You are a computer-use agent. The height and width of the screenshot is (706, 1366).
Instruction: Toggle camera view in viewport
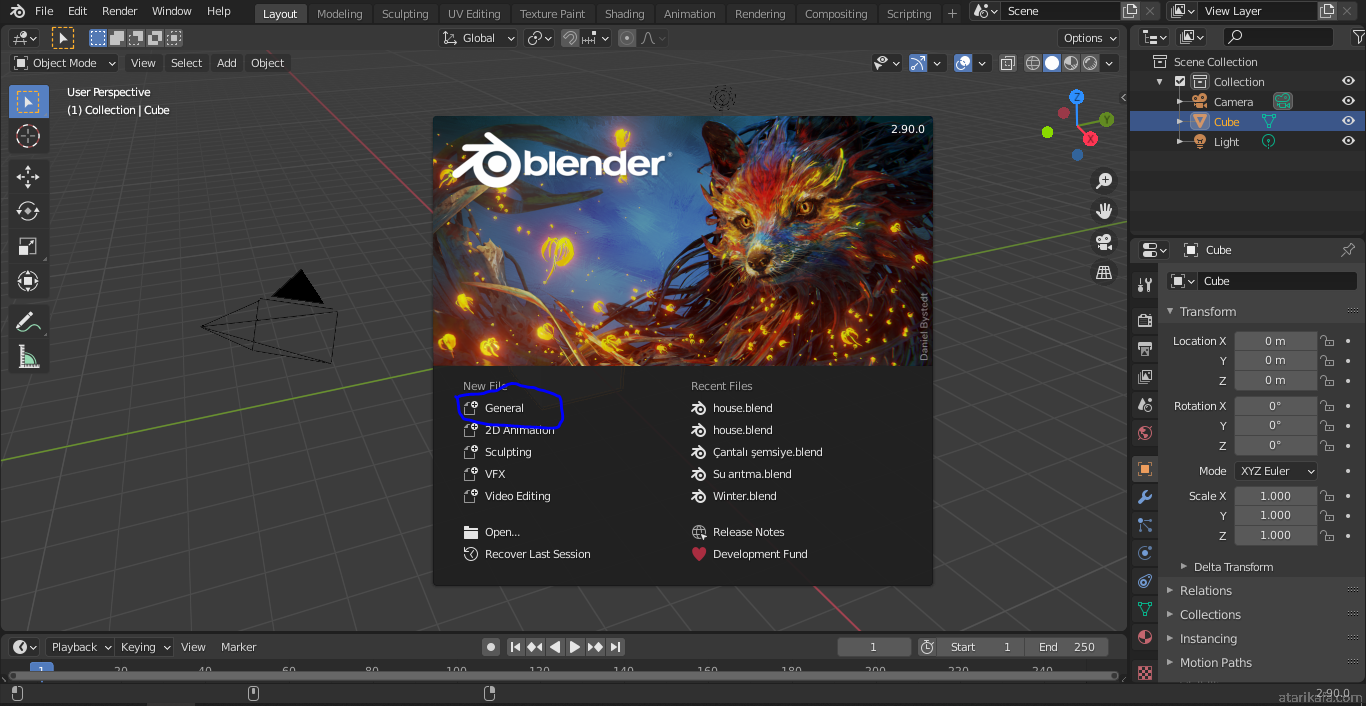pyautogui.click(x=1104, y=242)
